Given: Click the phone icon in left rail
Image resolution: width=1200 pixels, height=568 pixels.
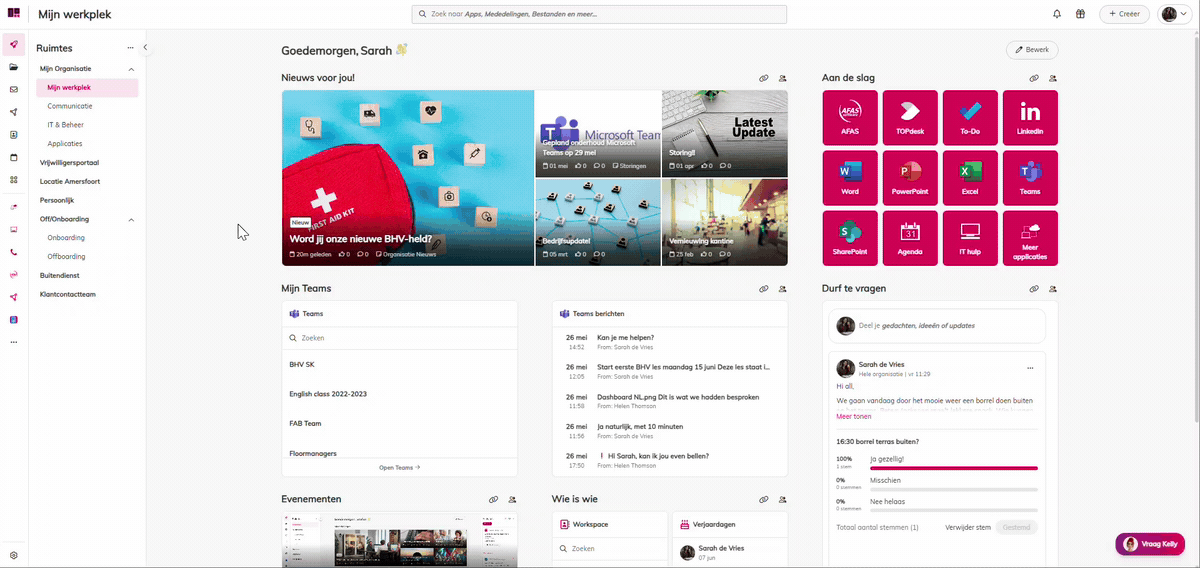Looking at the screenshot, I should [x=14, y=253].
